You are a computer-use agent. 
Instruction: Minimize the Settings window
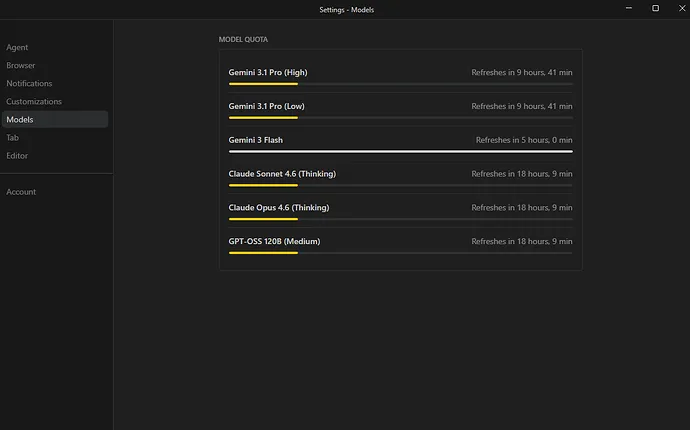pos(627,8)
